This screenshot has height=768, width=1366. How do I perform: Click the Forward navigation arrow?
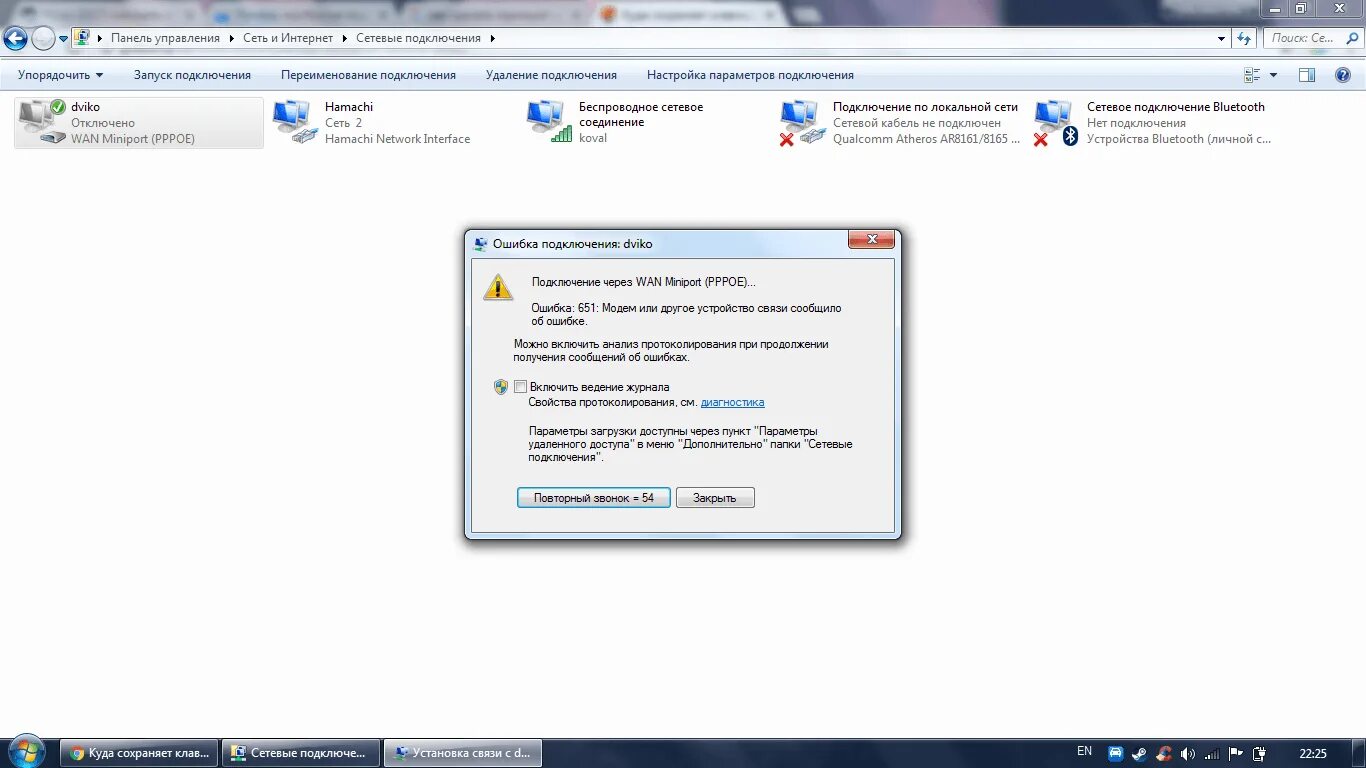point(43,38)
